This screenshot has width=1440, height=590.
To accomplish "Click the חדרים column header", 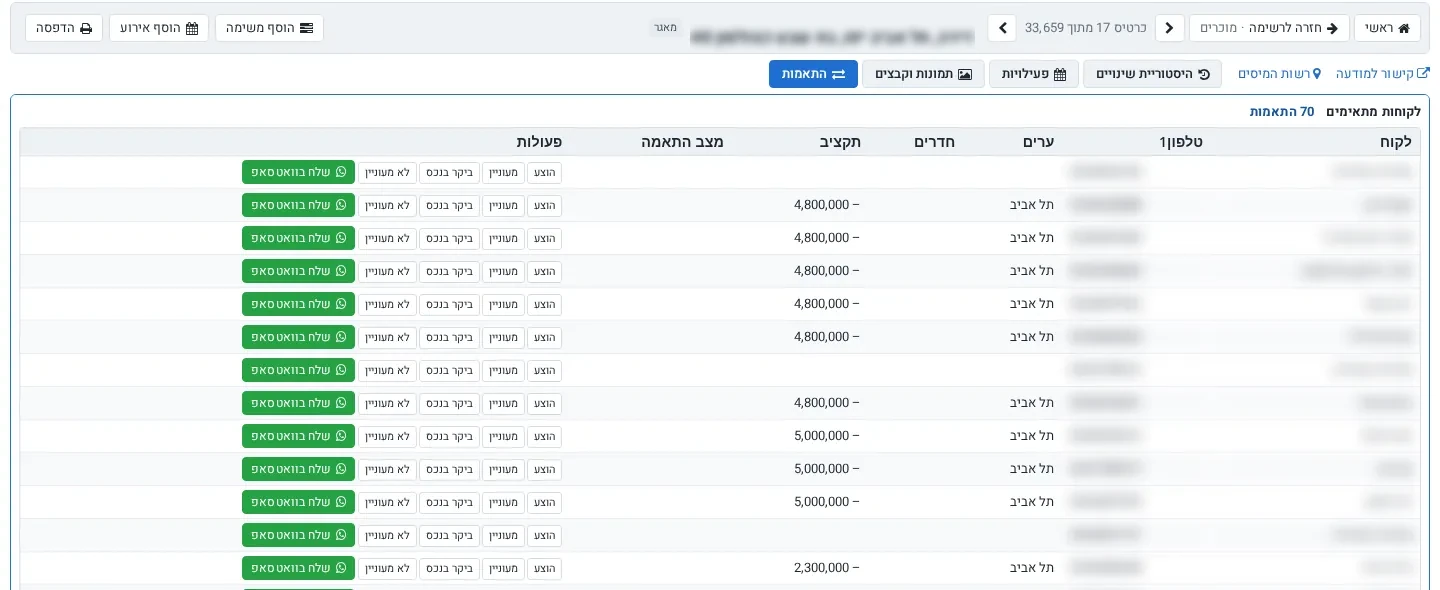I will 934,142.
